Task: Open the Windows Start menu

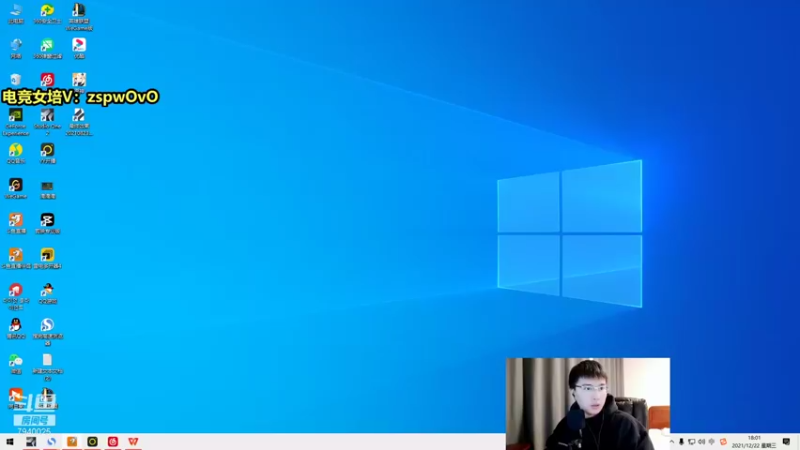Action: [x=10, y=442]
